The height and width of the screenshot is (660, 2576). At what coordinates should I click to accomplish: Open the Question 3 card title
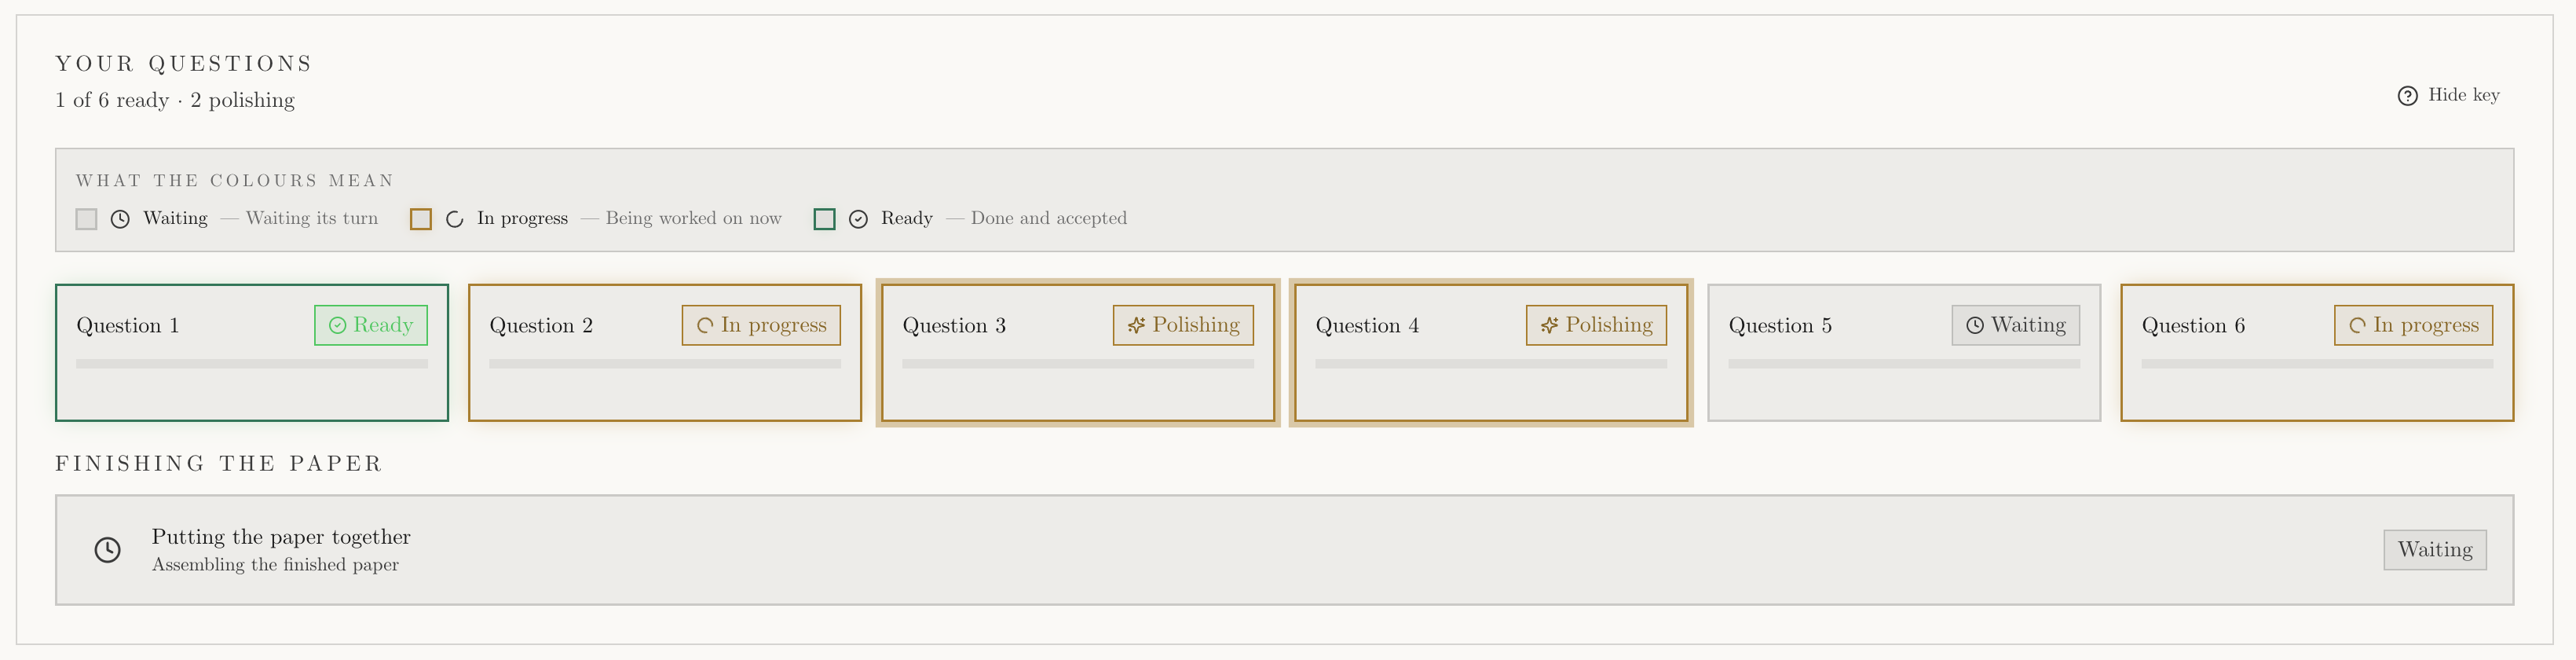[x=954, y=325]
